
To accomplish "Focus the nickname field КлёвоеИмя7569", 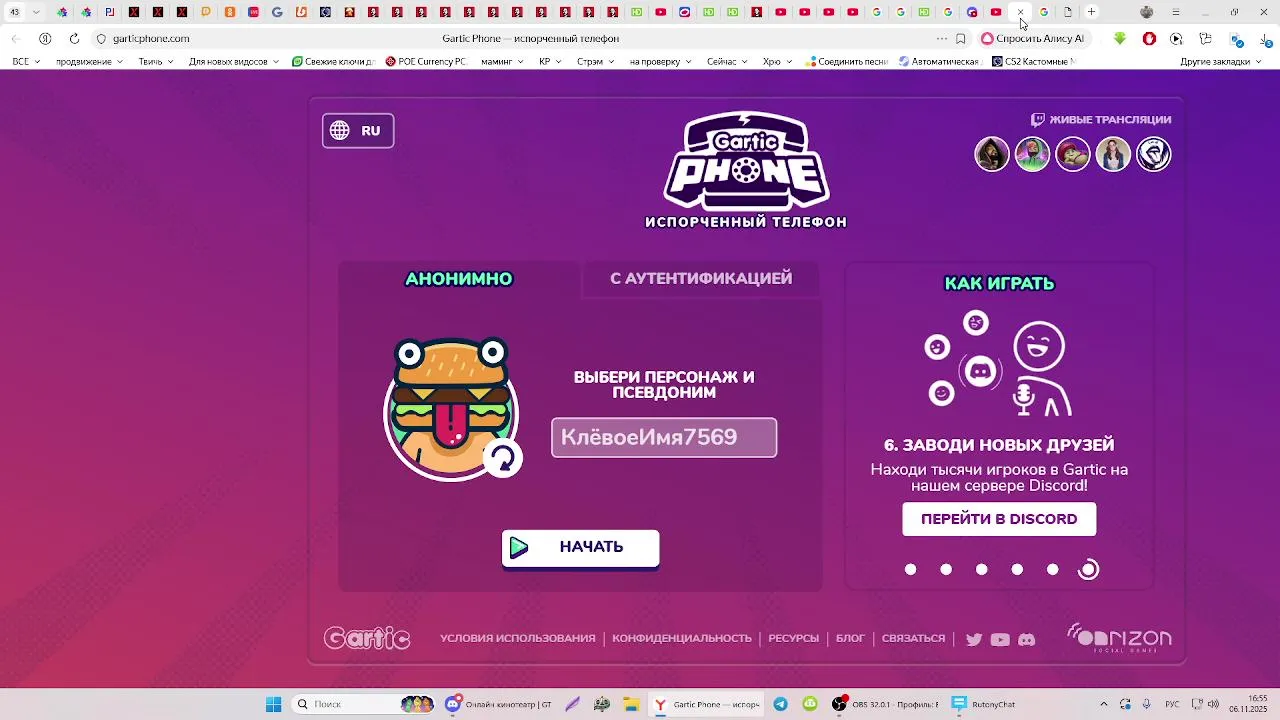I will pyautogui.click(x=664, y=437).
